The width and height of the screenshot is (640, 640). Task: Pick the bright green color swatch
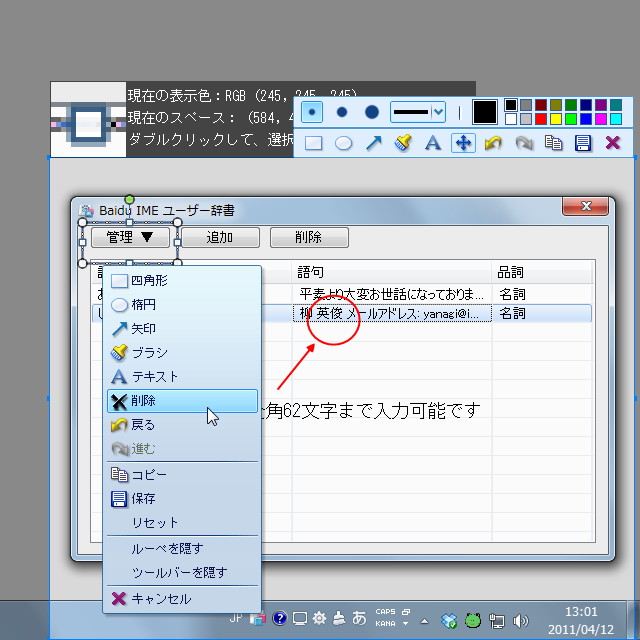[x=570, y=119]
